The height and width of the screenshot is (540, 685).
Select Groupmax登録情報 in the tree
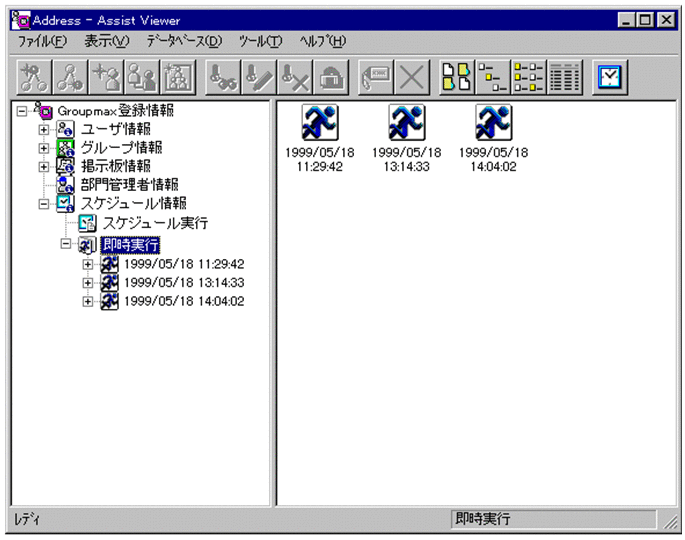pyautogui.click(x=116, y=111)
